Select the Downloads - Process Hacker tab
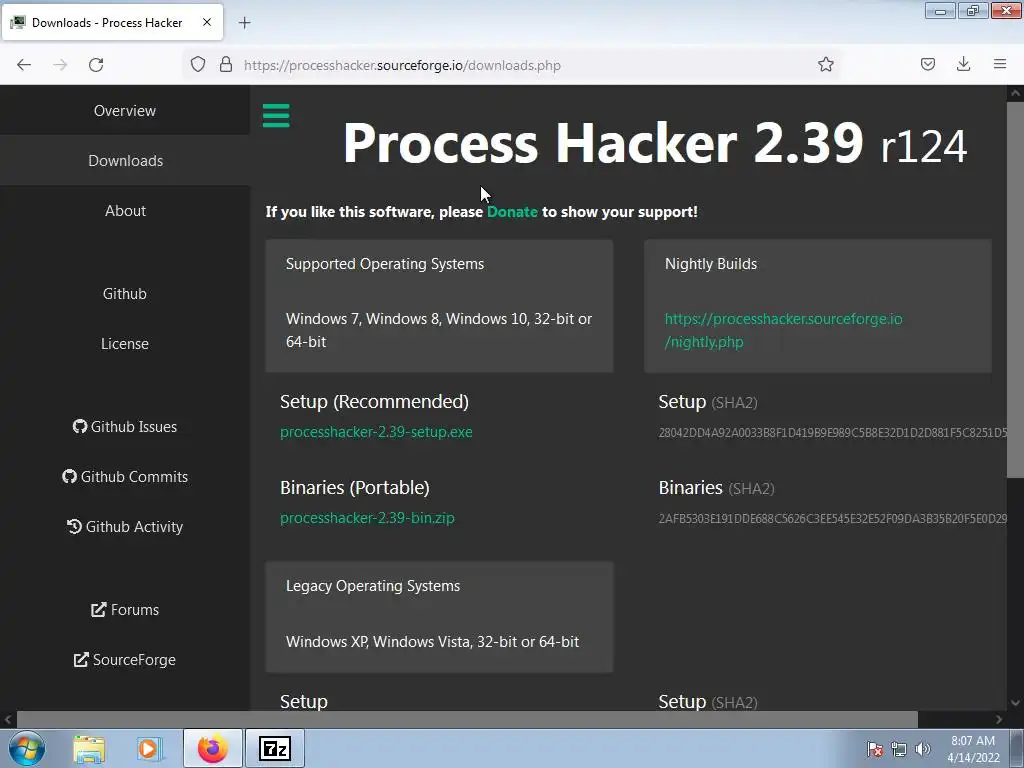Viewport: 1024px width, 768px height. pos(112,23)
